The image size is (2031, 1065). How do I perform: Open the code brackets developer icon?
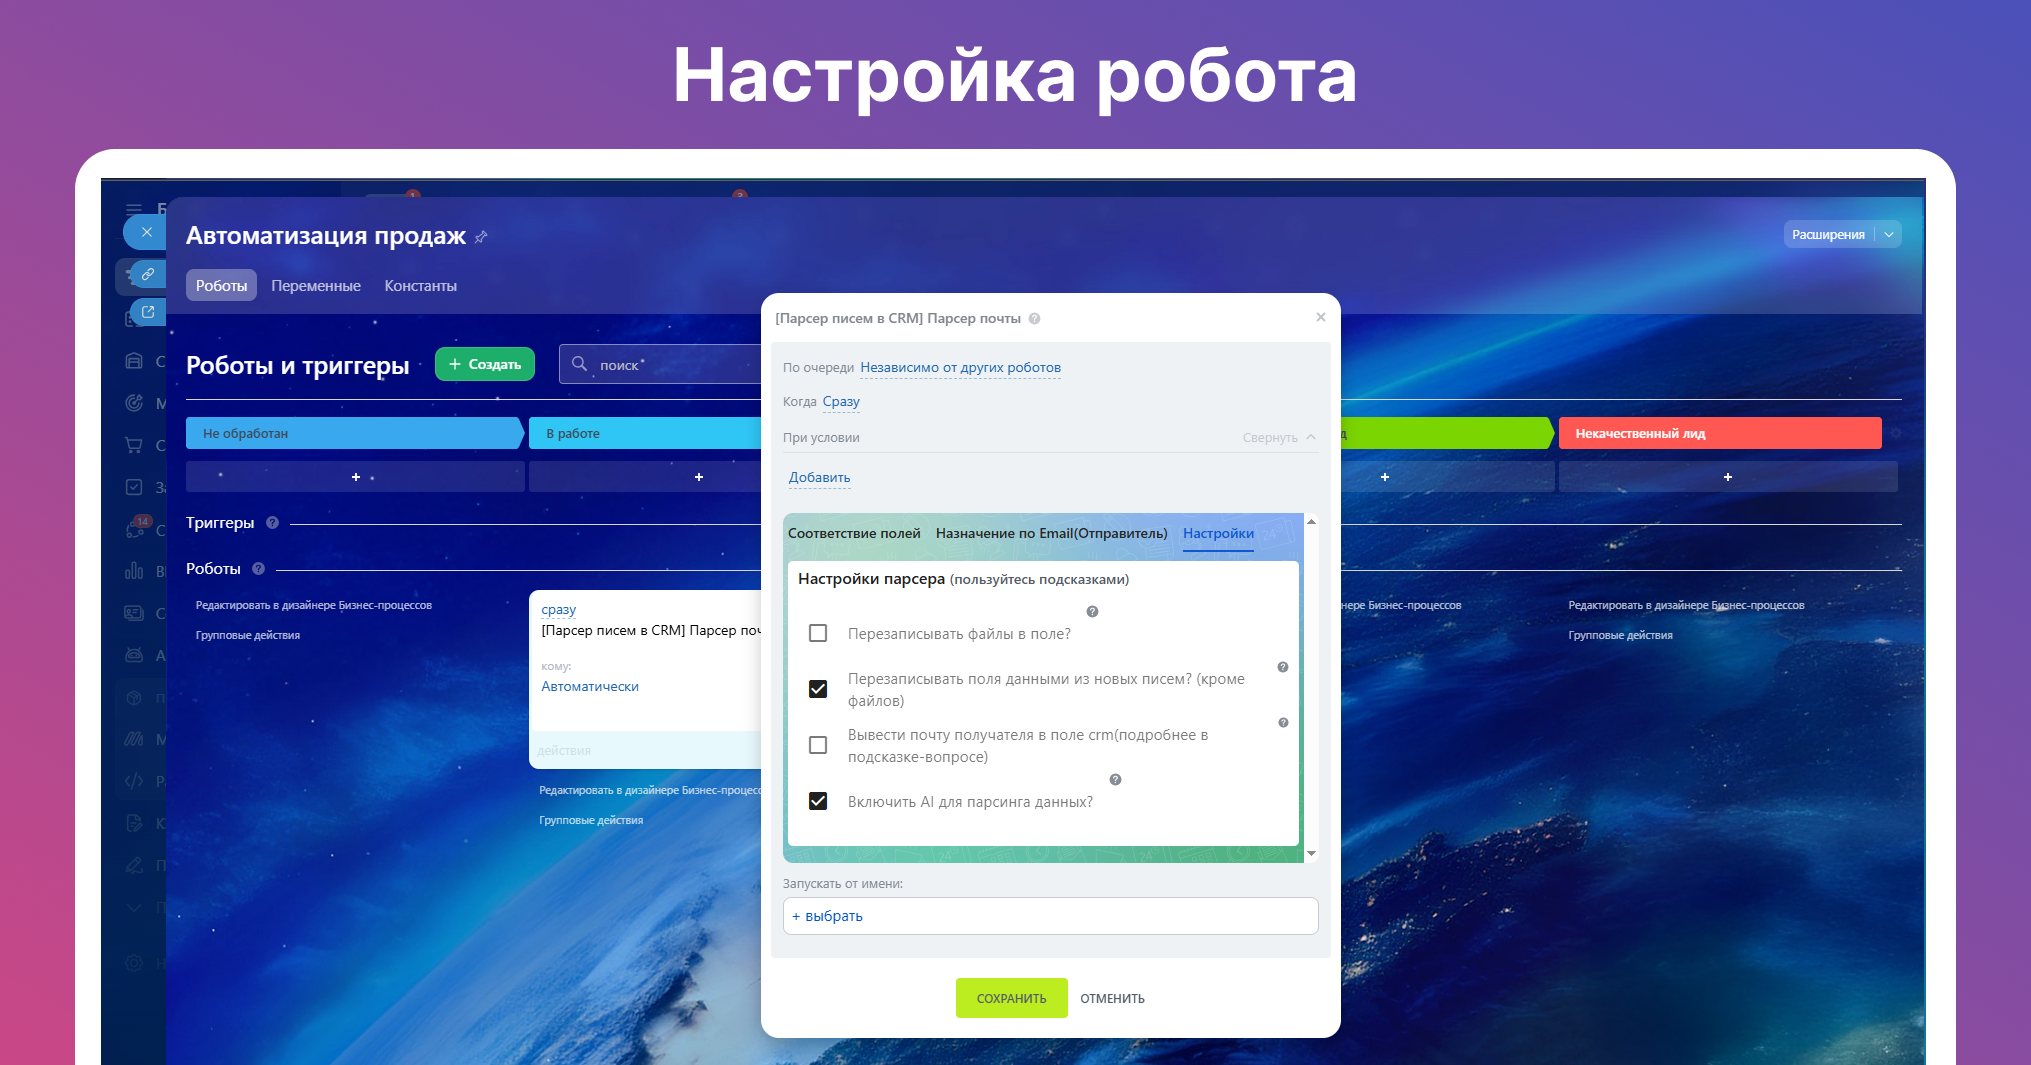134,781
